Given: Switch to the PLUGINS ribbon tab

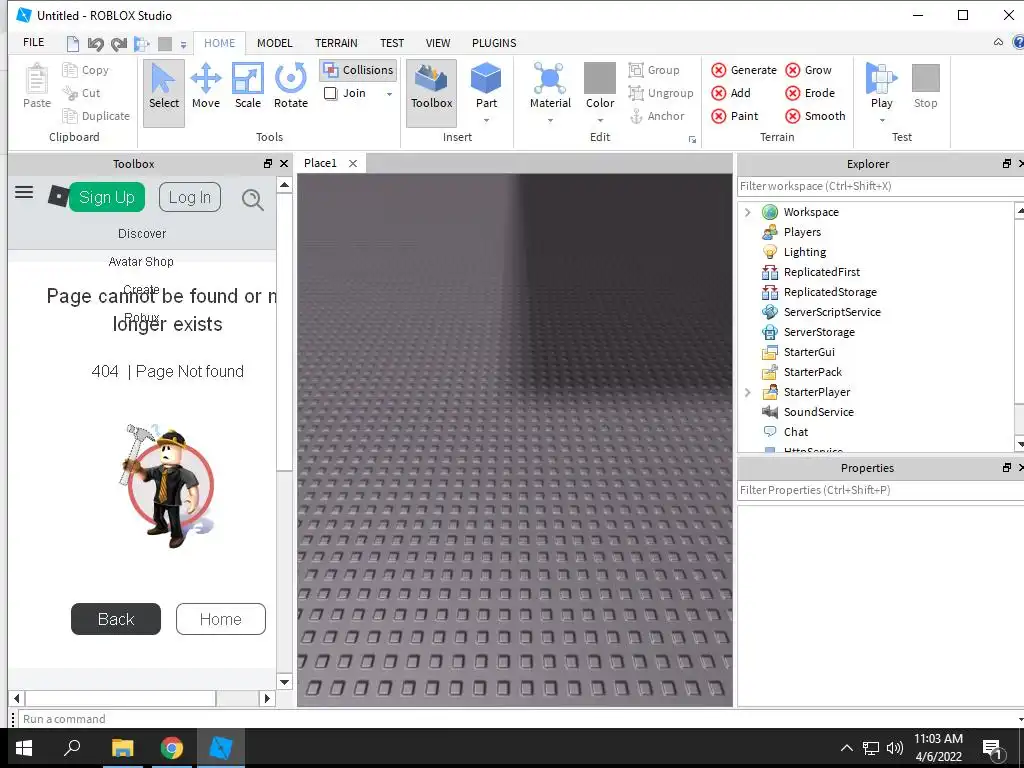Looking at the screenshot, I should tap(494, 43).
